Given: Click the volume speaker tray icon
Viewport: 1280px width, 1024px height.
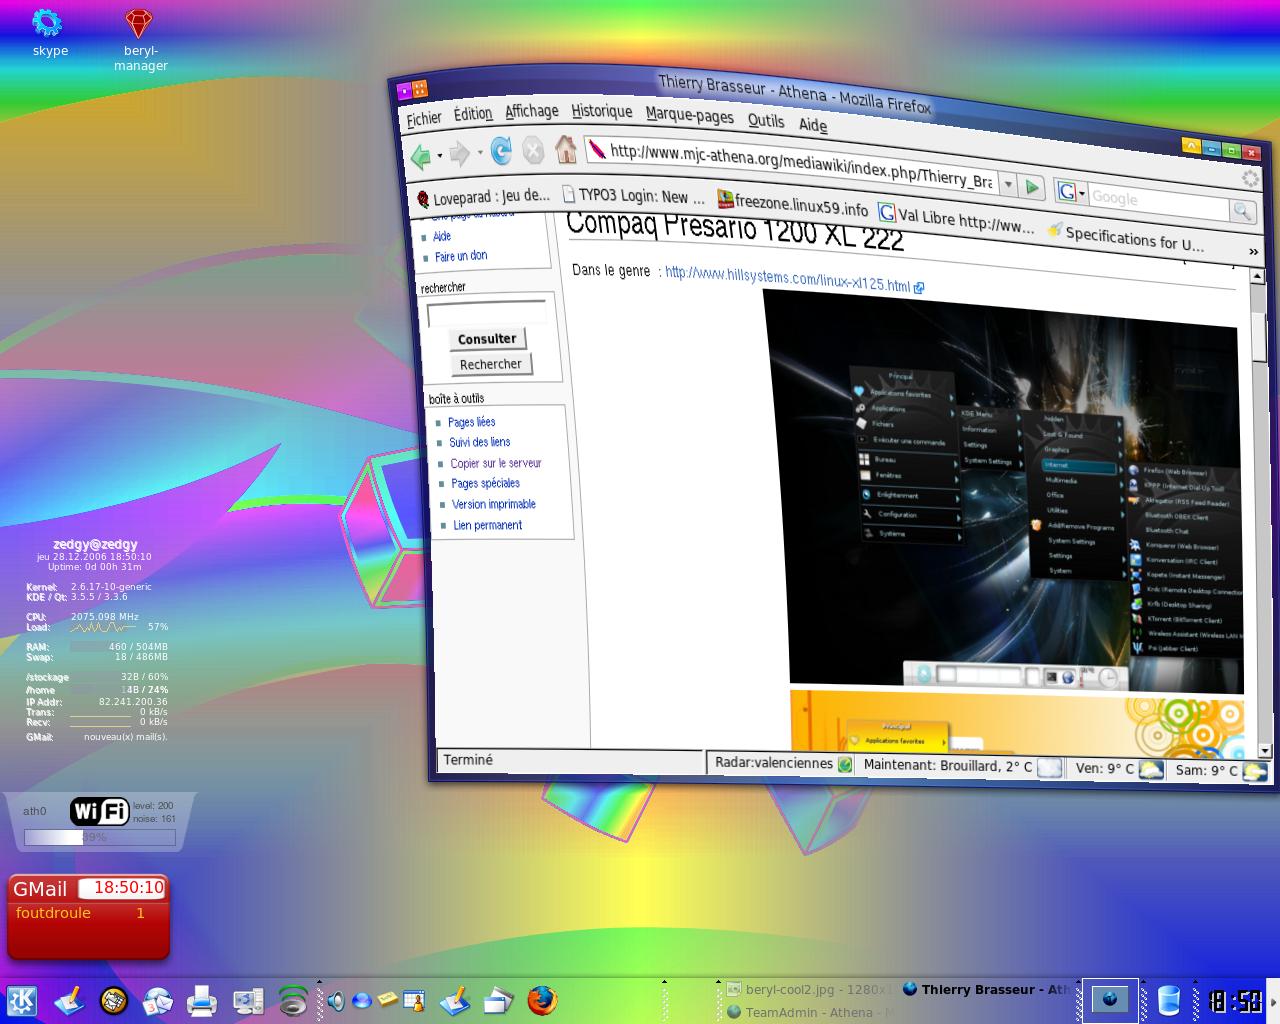Looking at the screenshot, I should [x=336, y=1000].
